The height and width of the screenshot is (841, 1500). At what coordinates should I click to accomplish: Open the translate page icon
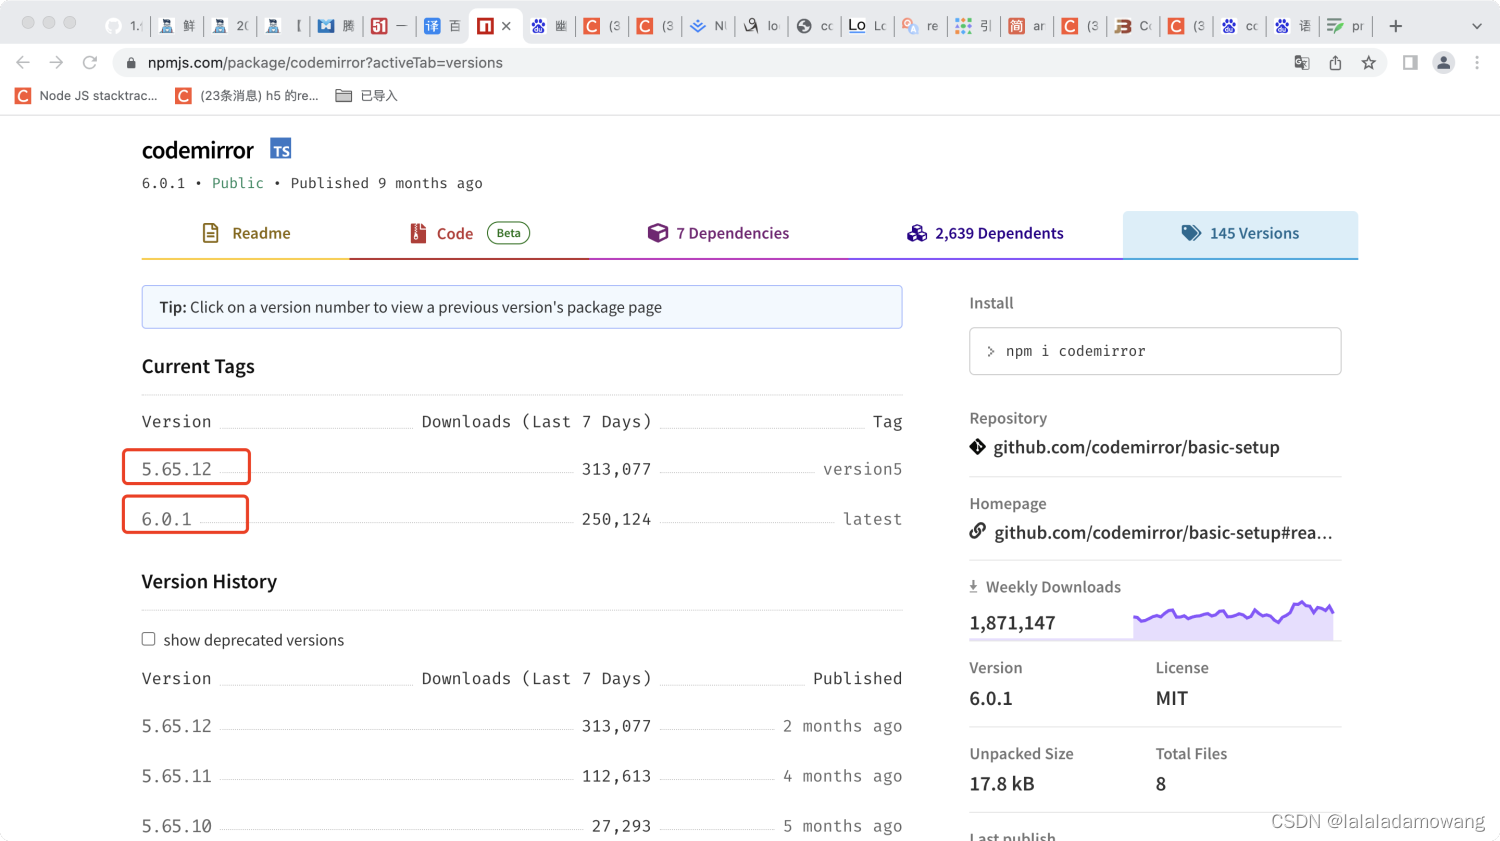1302,63
